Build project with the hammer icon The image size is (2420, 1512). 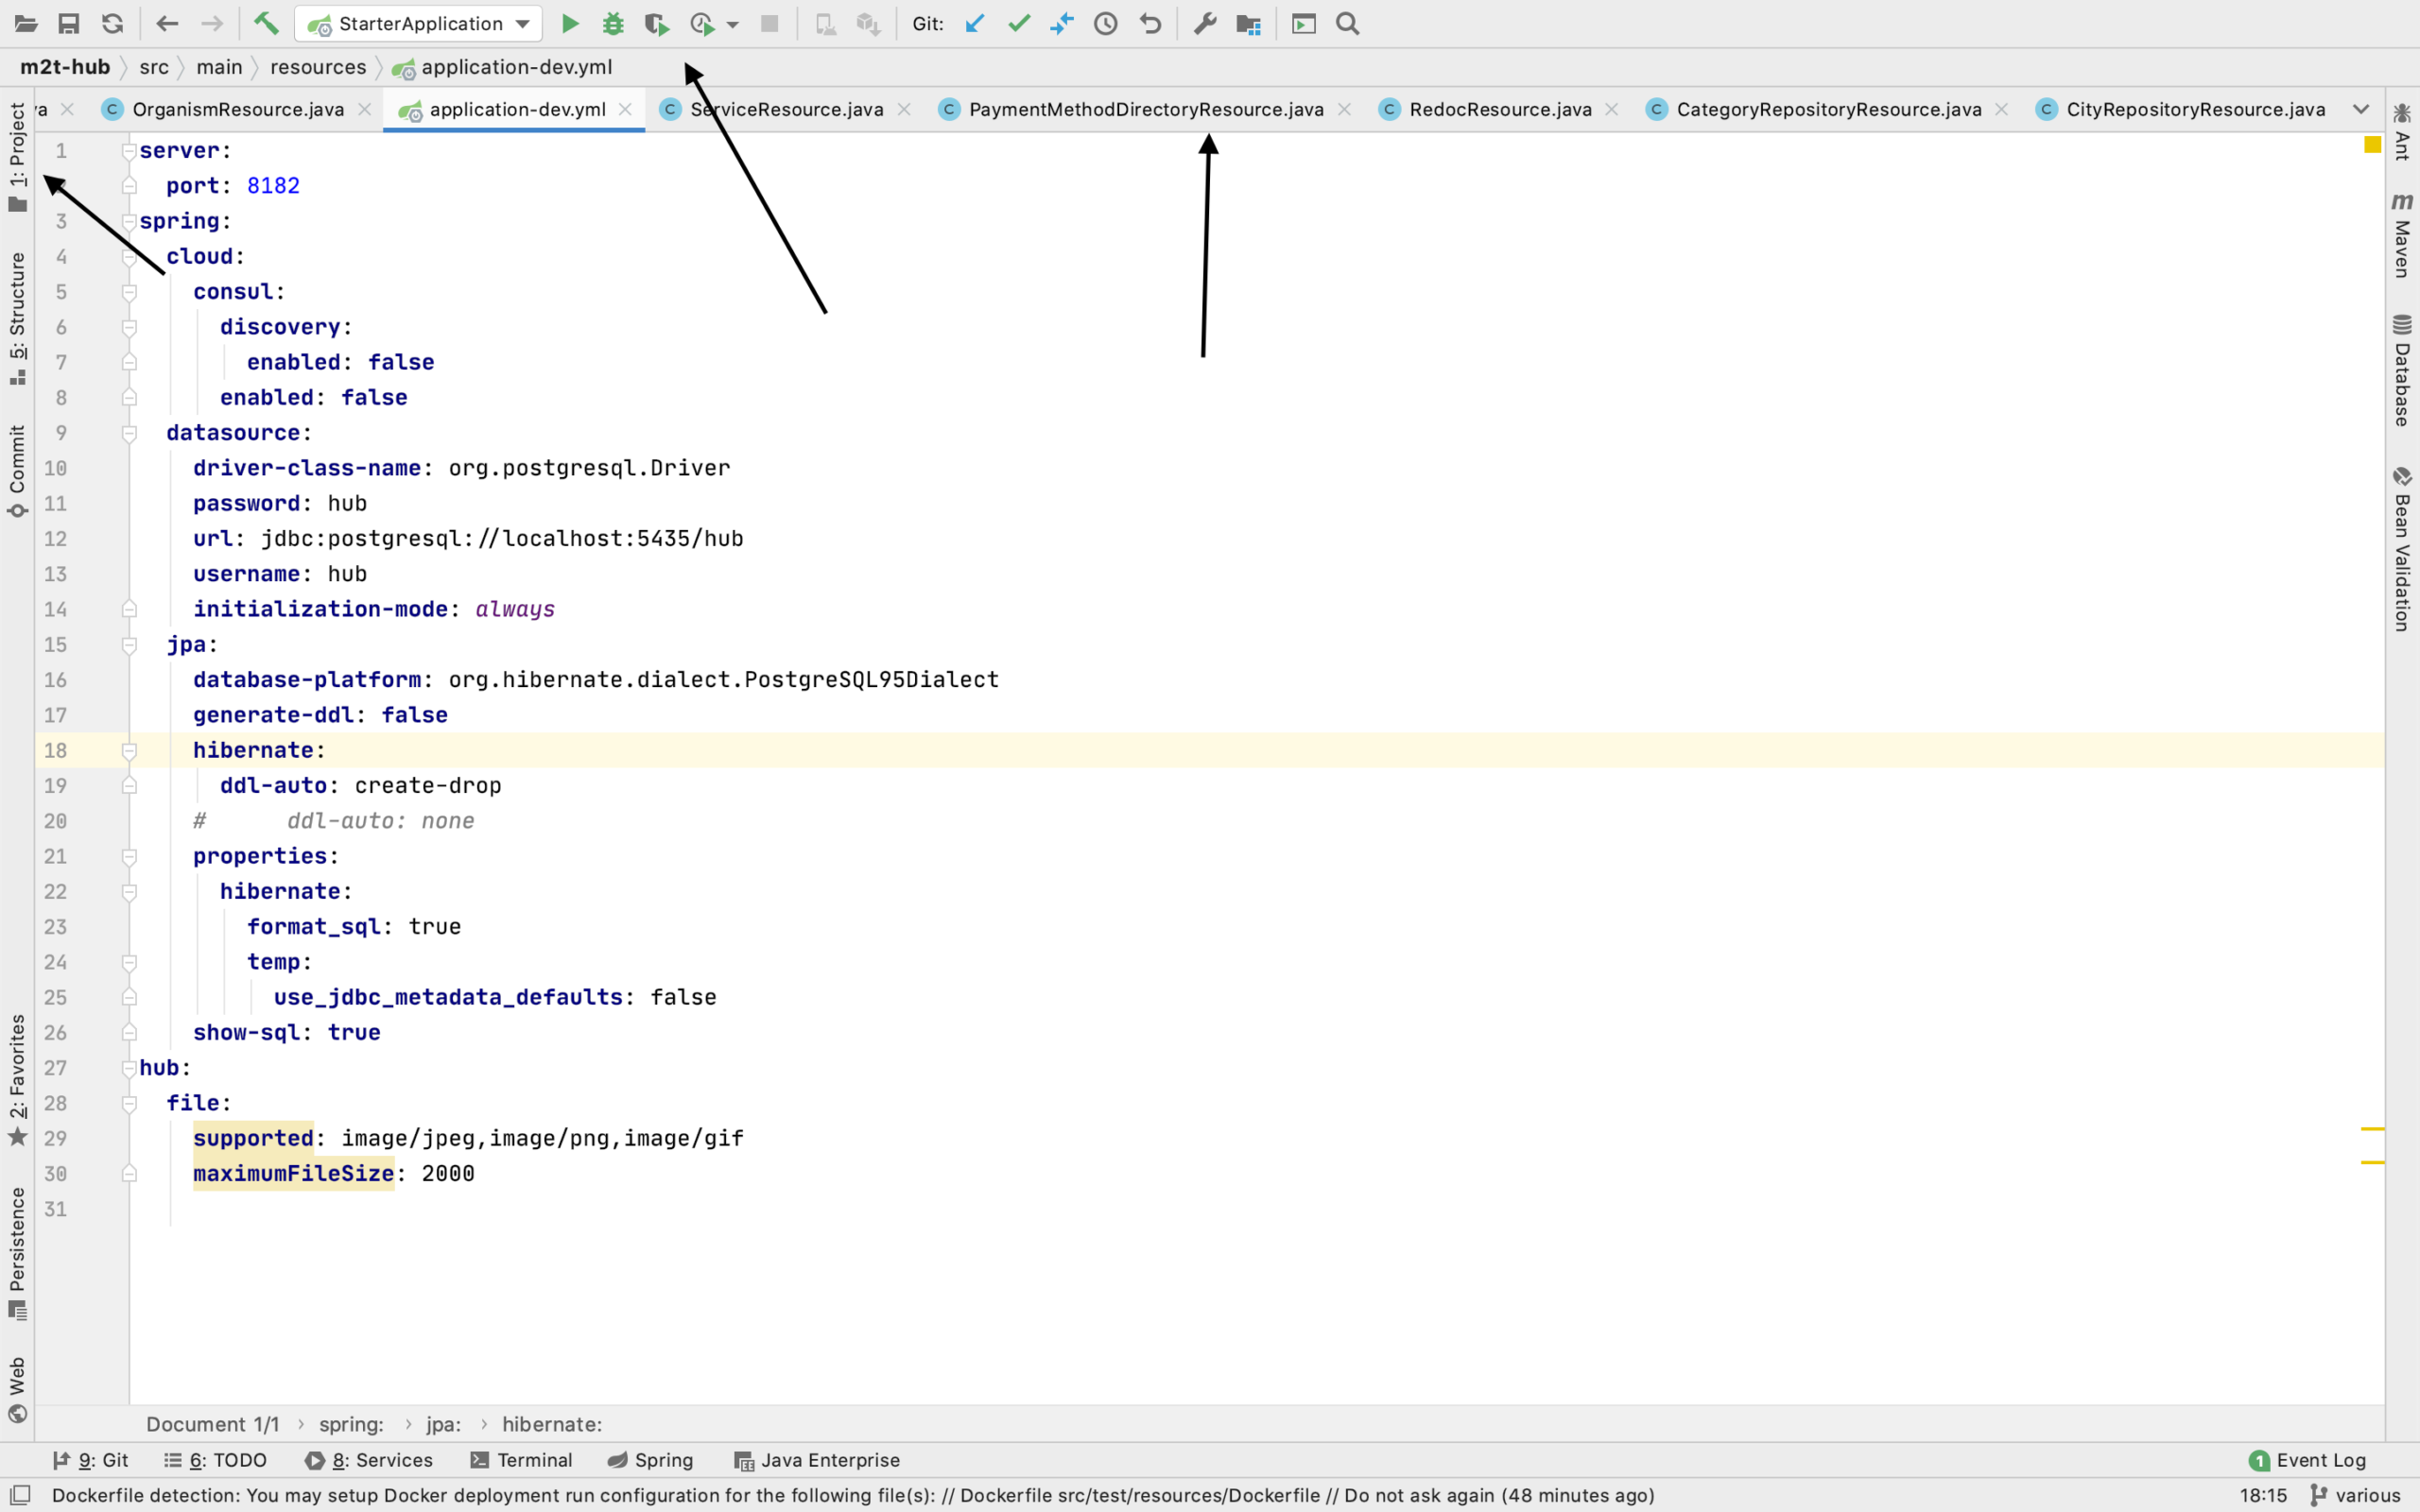266,24
